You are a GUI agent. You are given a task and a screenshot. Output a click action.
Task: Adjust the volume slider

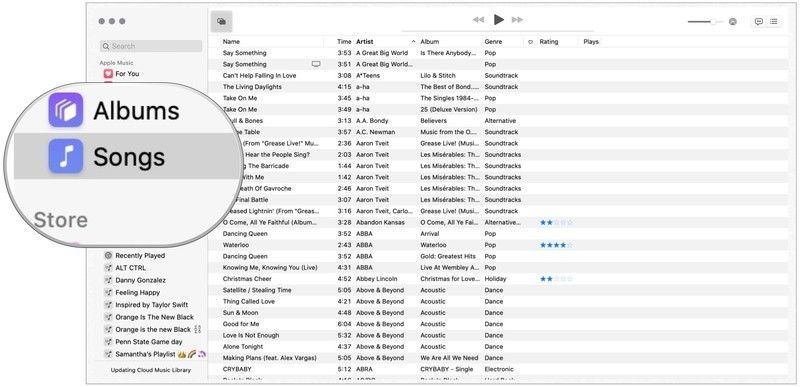705,21
